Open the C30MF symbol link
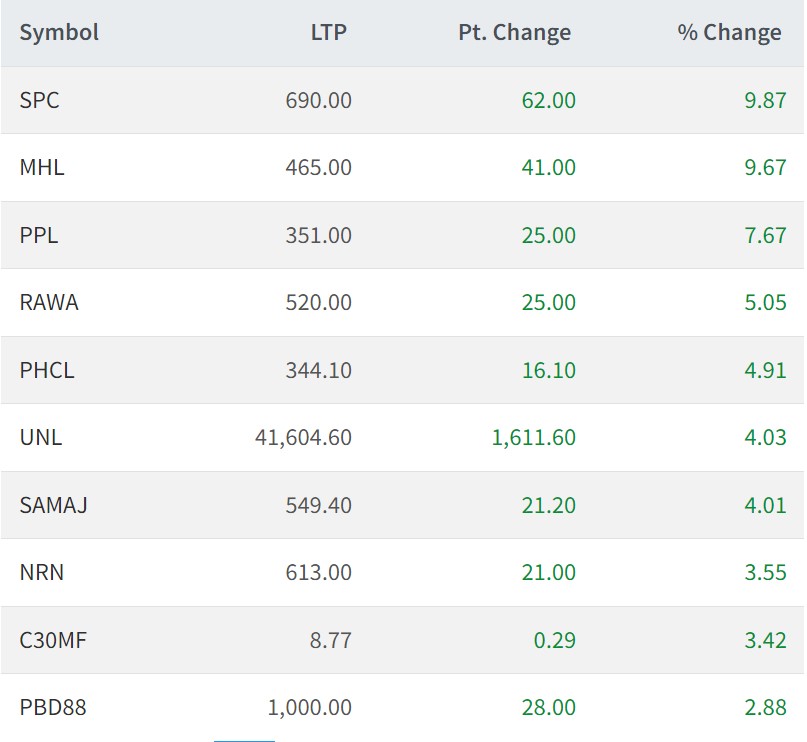 pos(53,640)
